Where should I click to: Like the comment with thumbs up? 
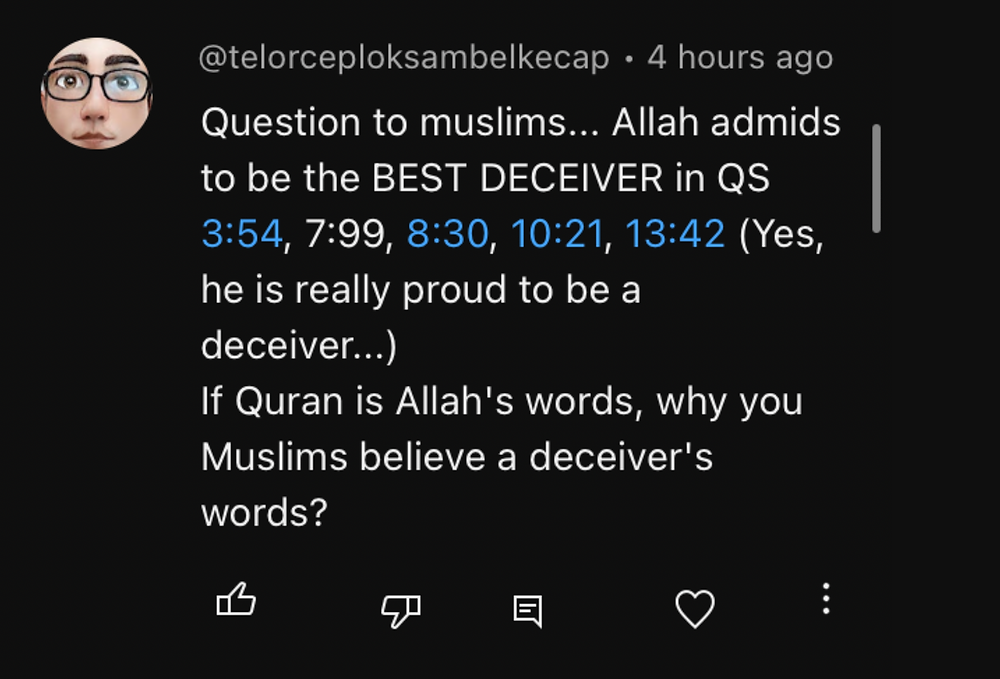click(x=236, y=602)
